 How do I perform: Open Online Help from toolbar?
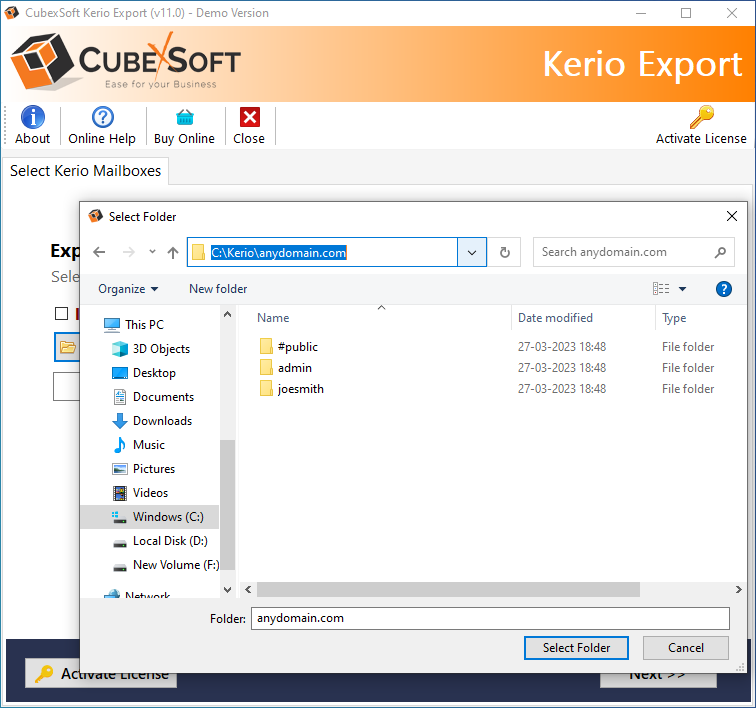[x=102, y=125]
